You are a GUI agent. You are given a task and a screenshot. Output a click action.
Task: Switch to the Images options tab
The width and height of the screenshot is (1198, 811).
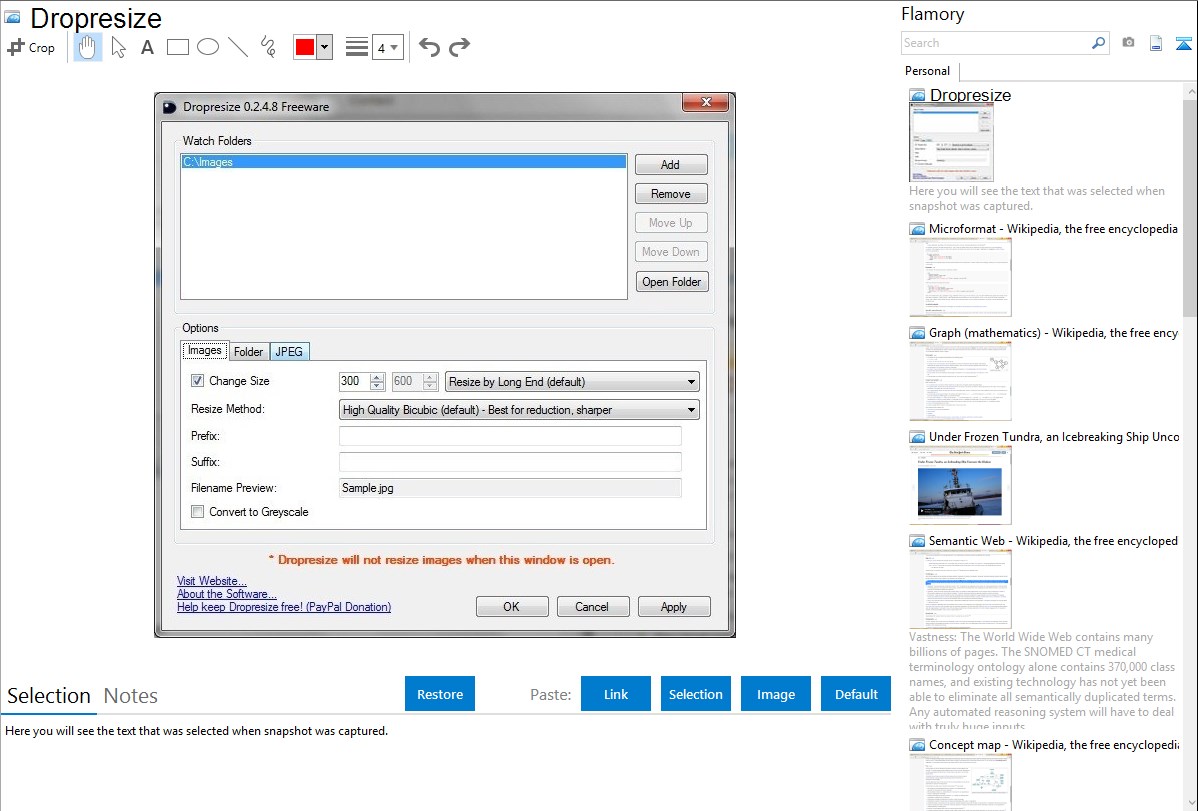(x=205, y=350)
